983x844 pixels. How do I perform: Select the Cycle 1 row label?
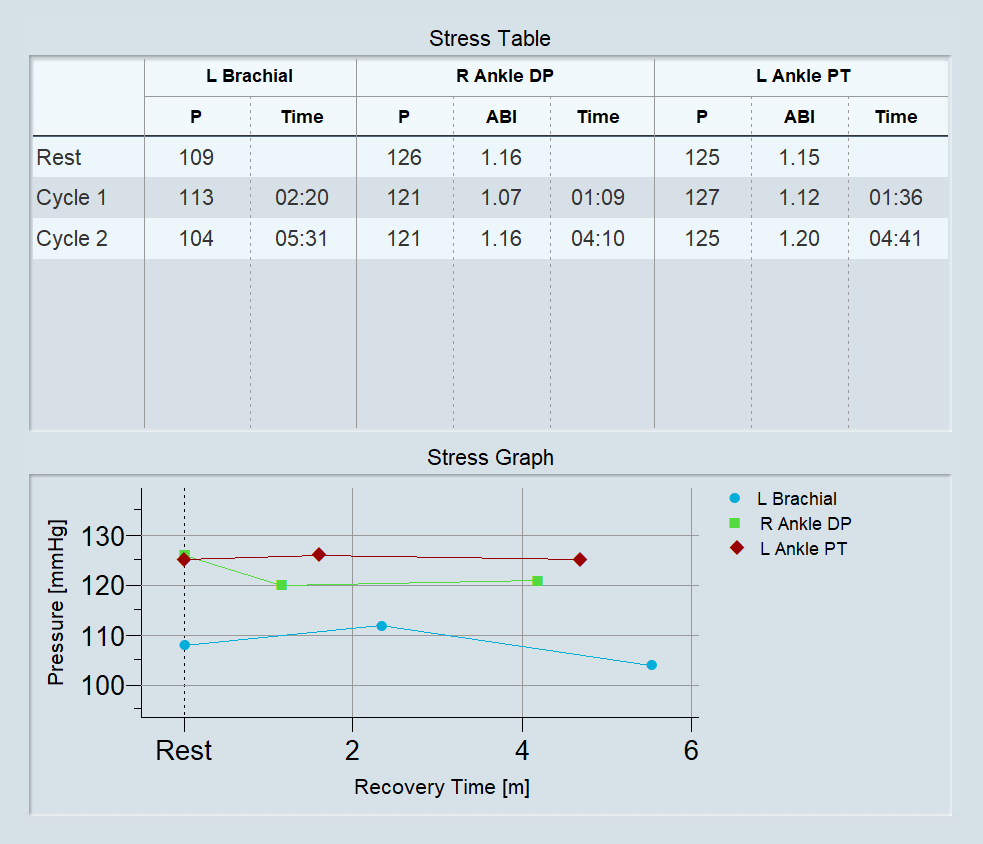click(x=71, y=198)
